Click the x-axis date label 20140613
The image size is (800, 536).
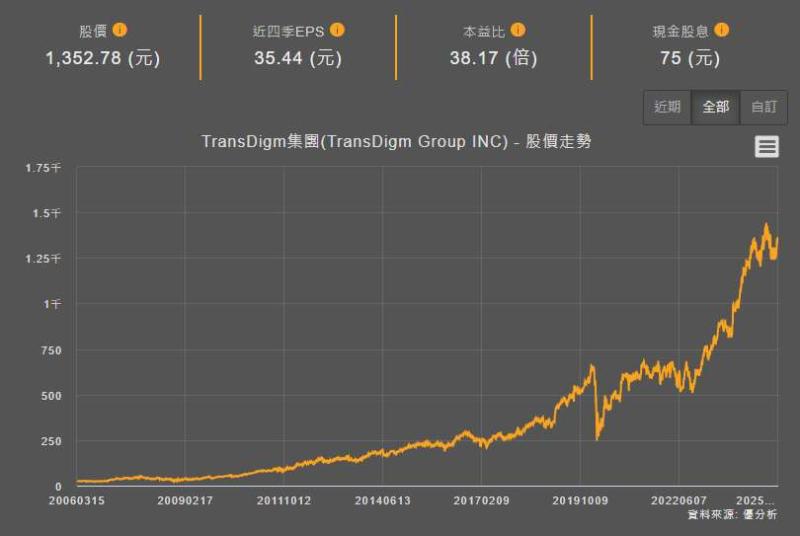coord(383,500)
